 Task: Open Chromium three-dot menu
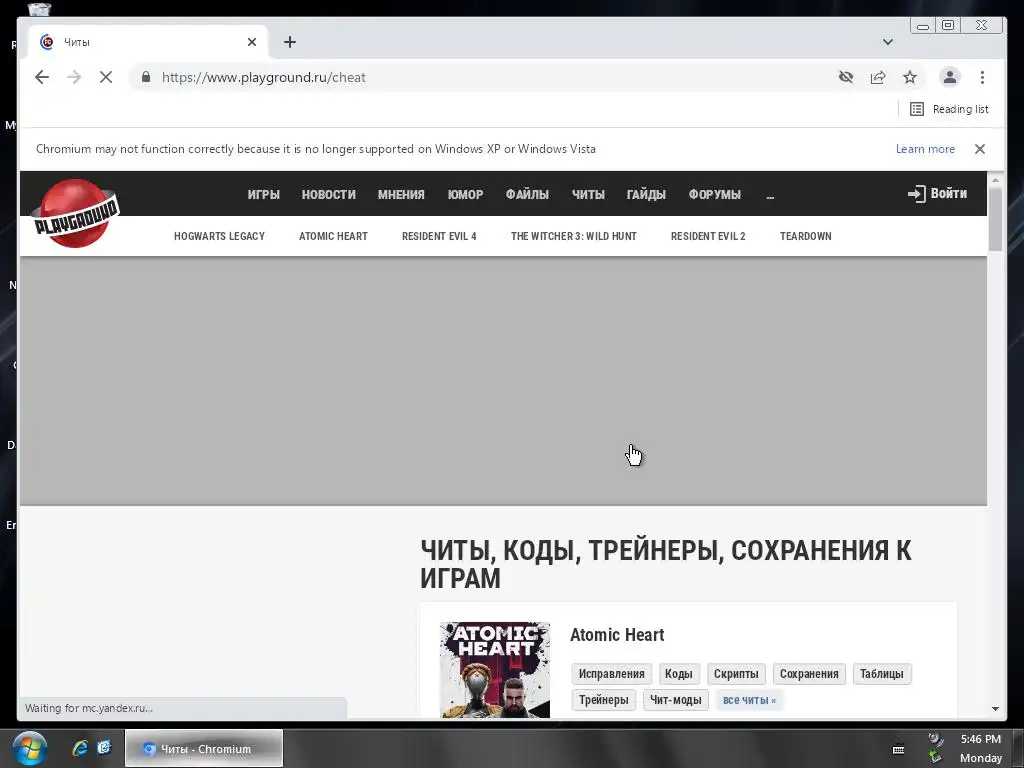982,77
